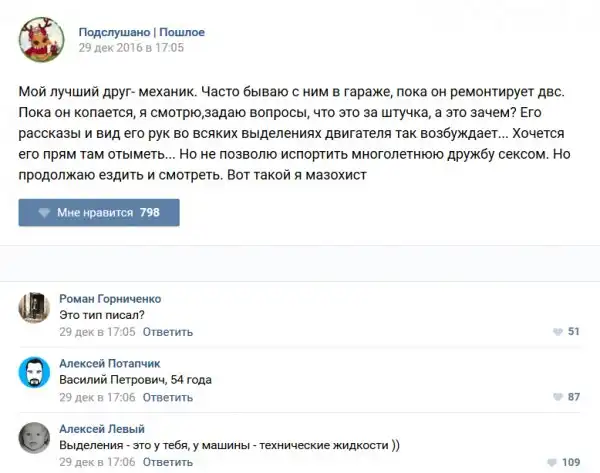Open the Алексей Левый profile name link

click(102, 429)
